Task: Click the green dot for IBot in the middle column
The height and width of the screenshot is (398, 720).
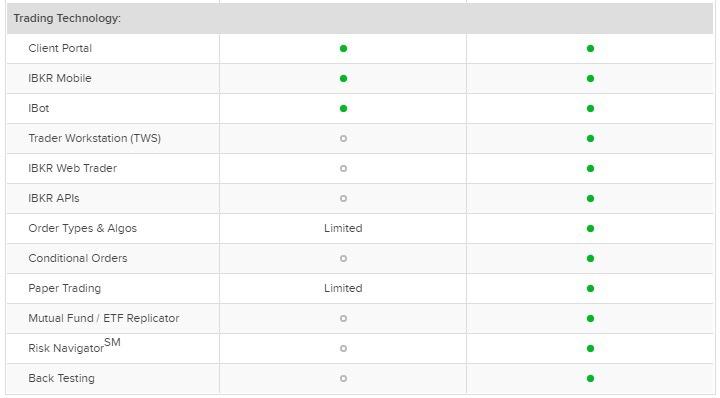Action: [x=343, y=108]
